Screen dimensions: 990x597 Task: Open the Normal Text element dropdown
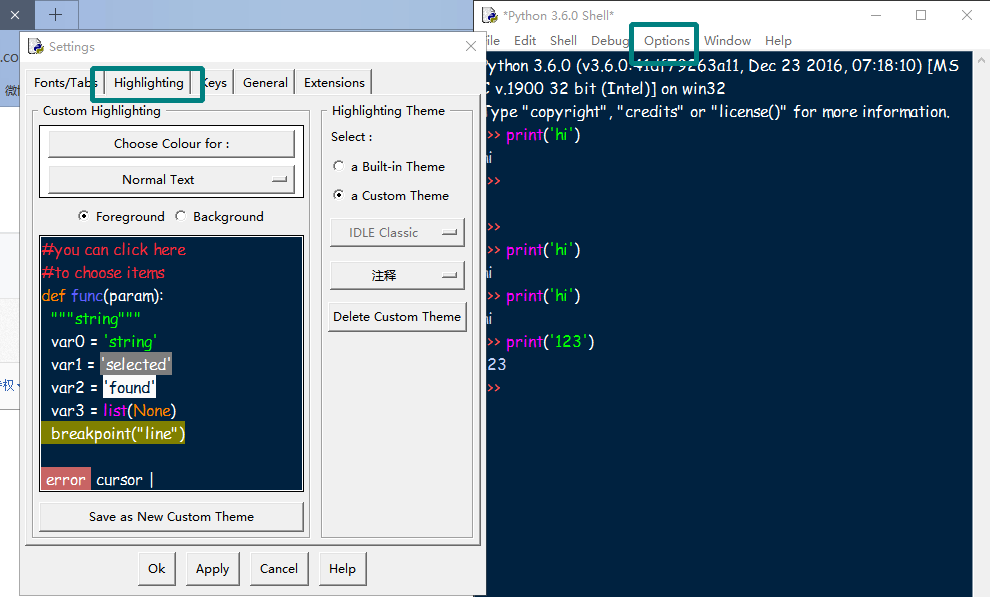[x=171, y=179]
